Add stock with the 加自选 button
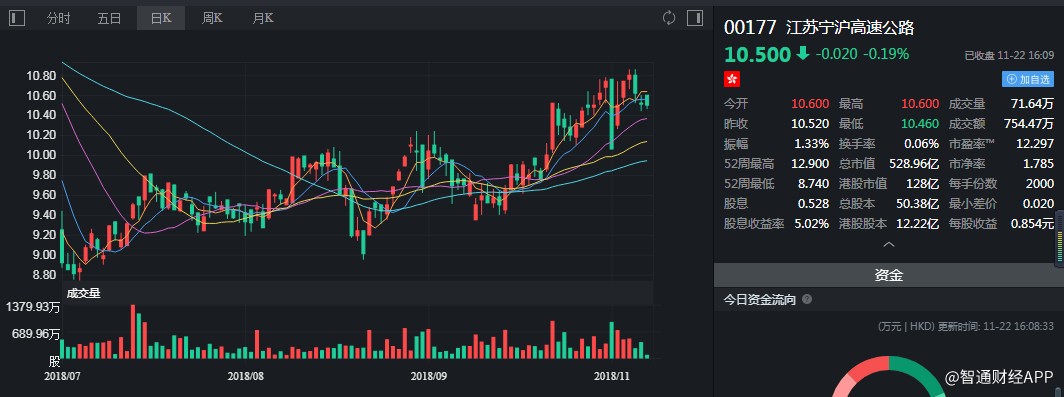 (x=1027, y=79)
